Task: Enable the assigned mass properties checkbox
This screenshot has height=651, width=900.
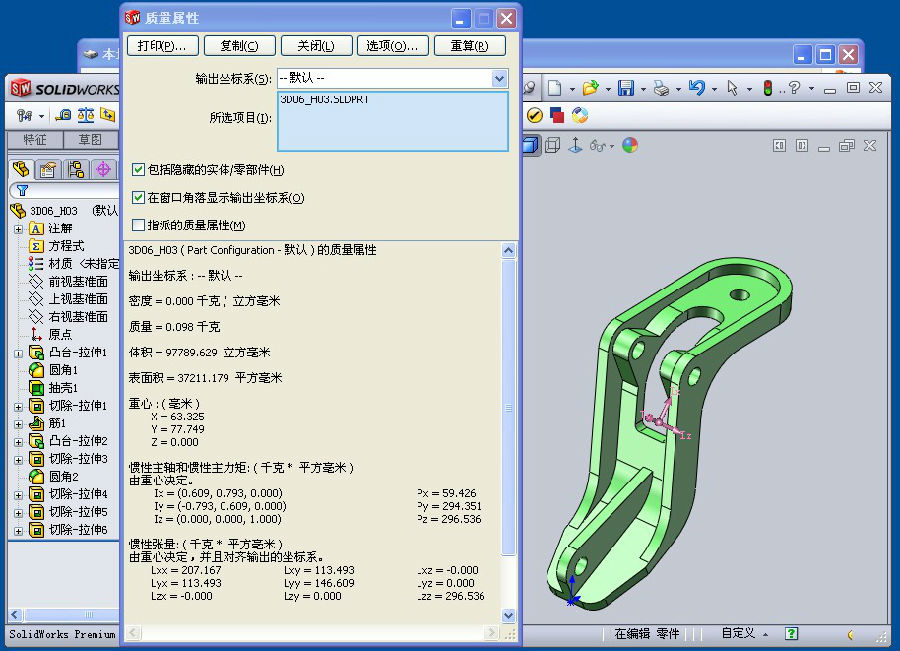Action: click(139, 225)
